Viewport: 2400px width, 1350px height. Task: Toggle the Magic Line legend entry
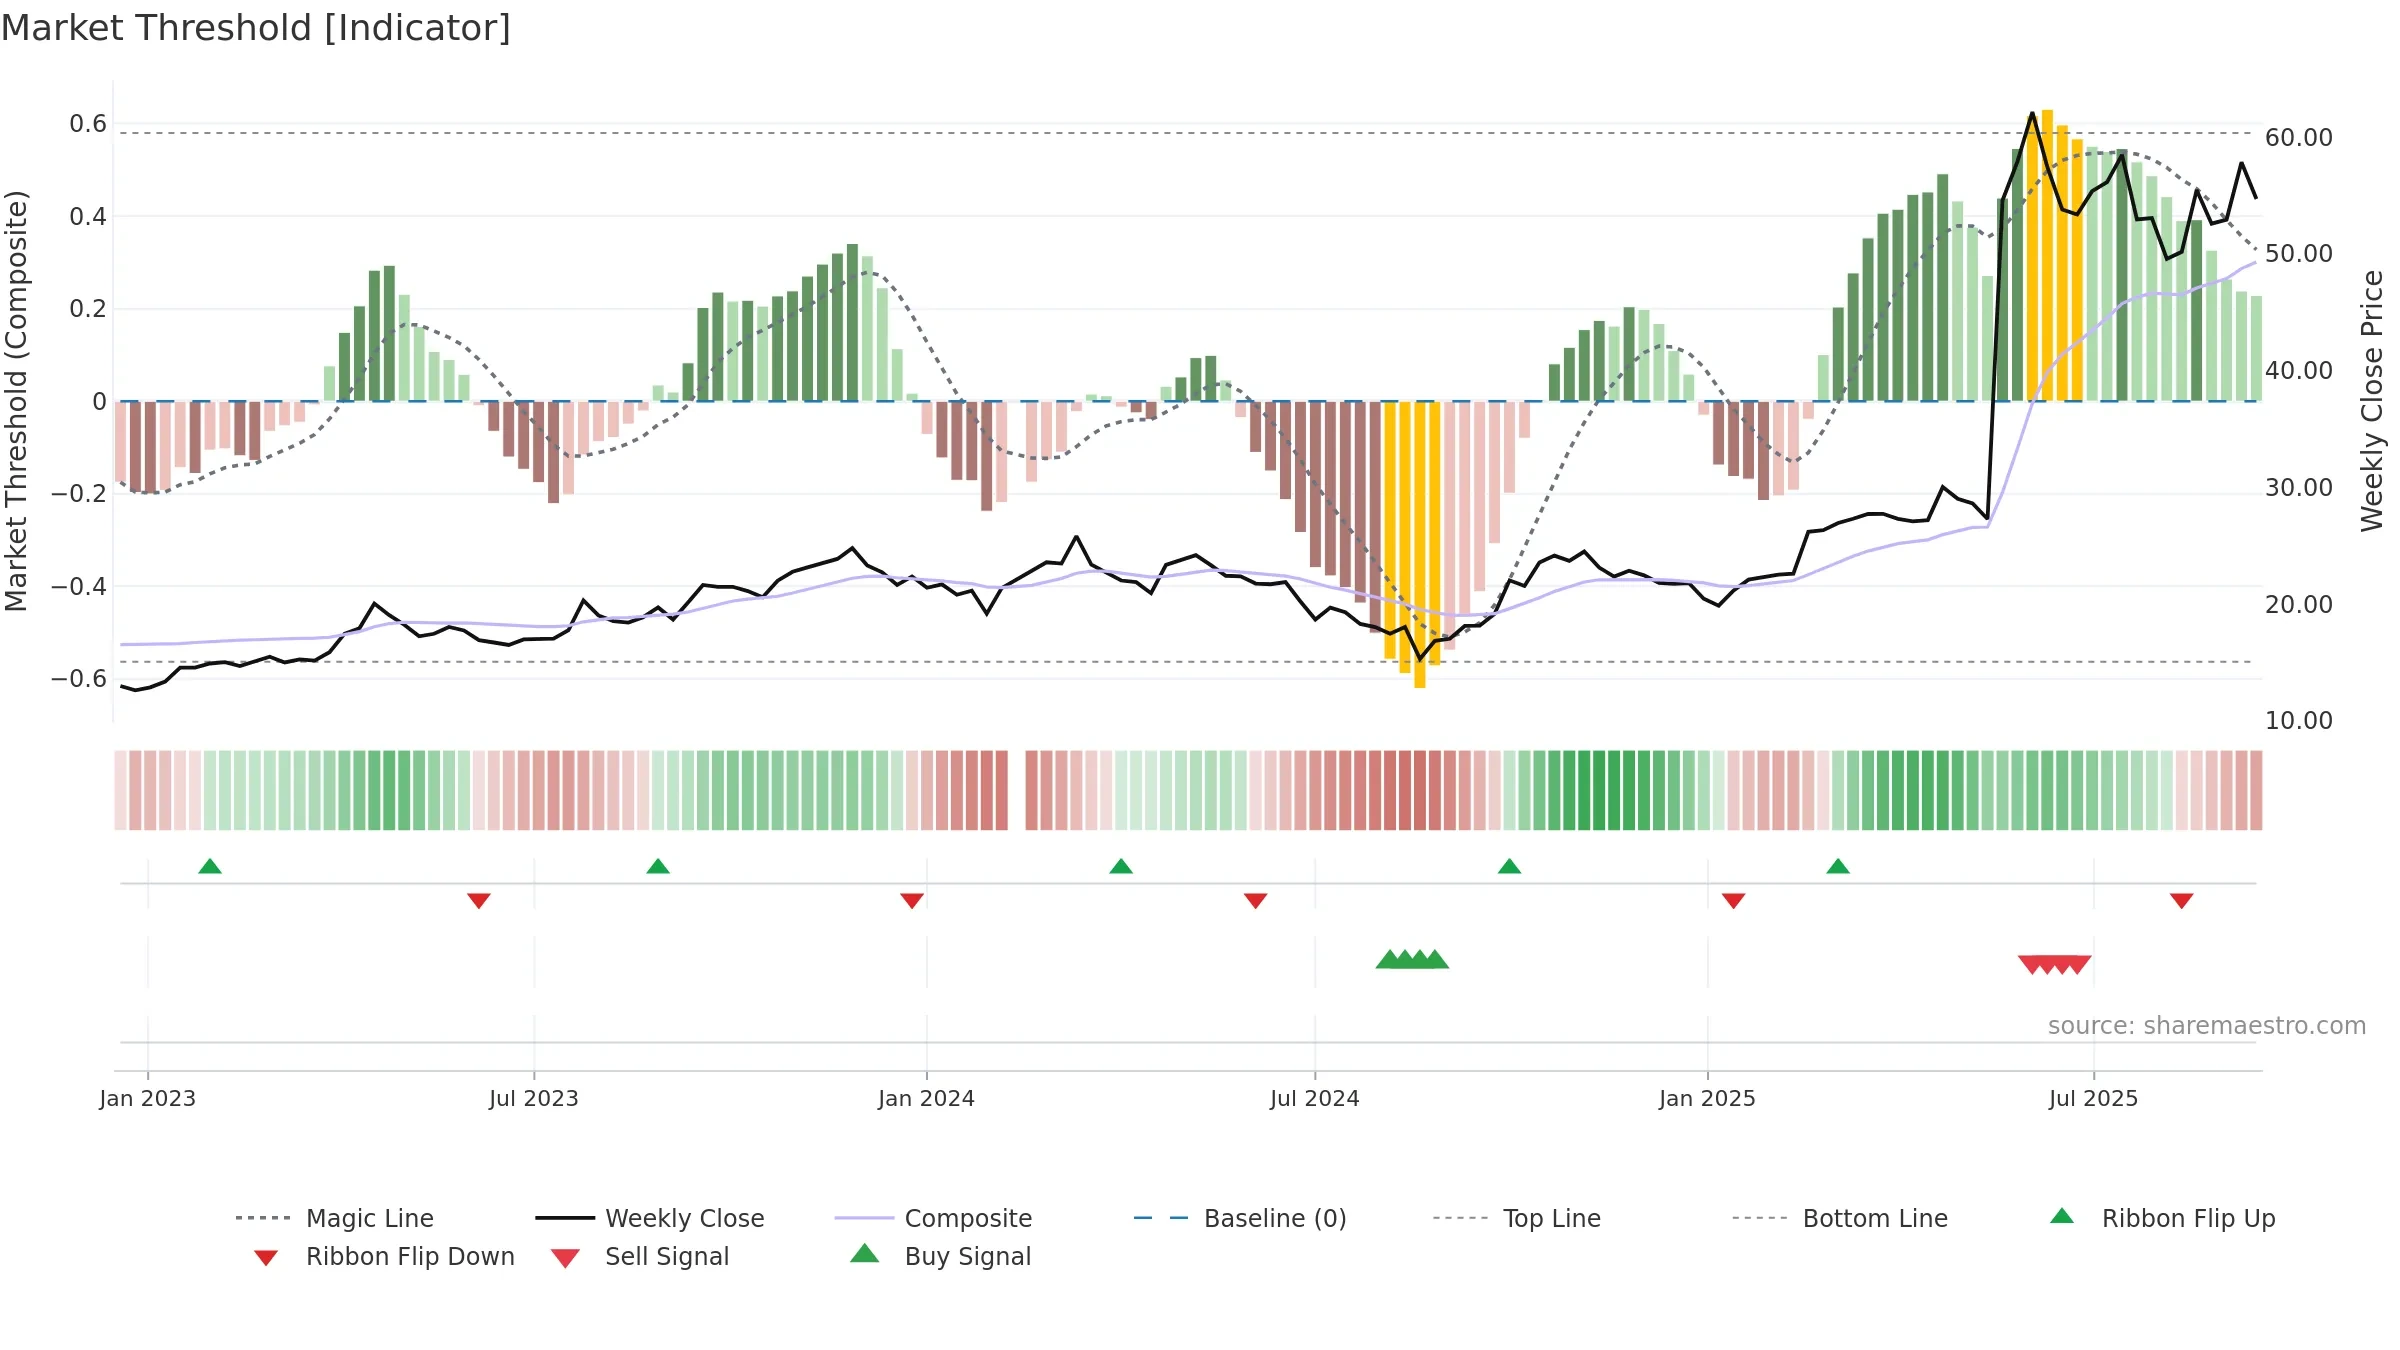click(x=335, y=1218)
